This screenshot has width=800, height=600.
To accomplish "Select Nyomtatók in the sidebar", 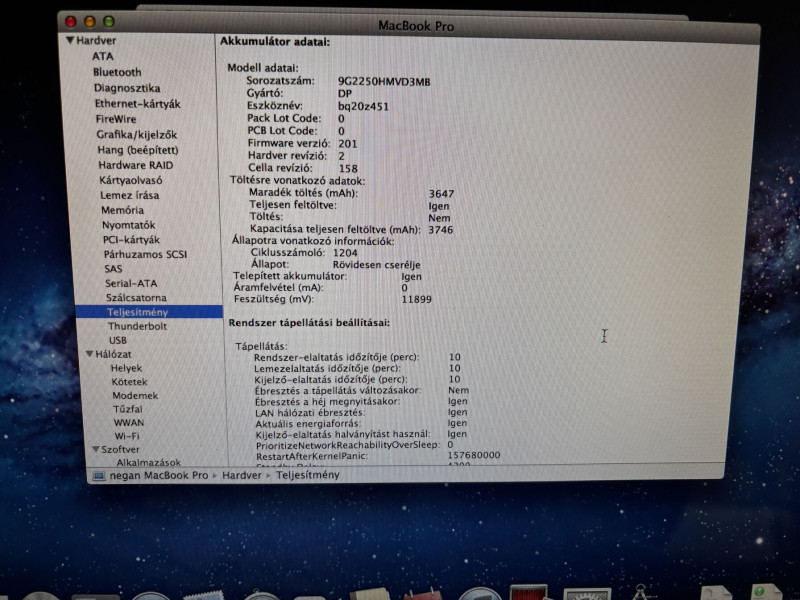I will [x=129, y=225].
